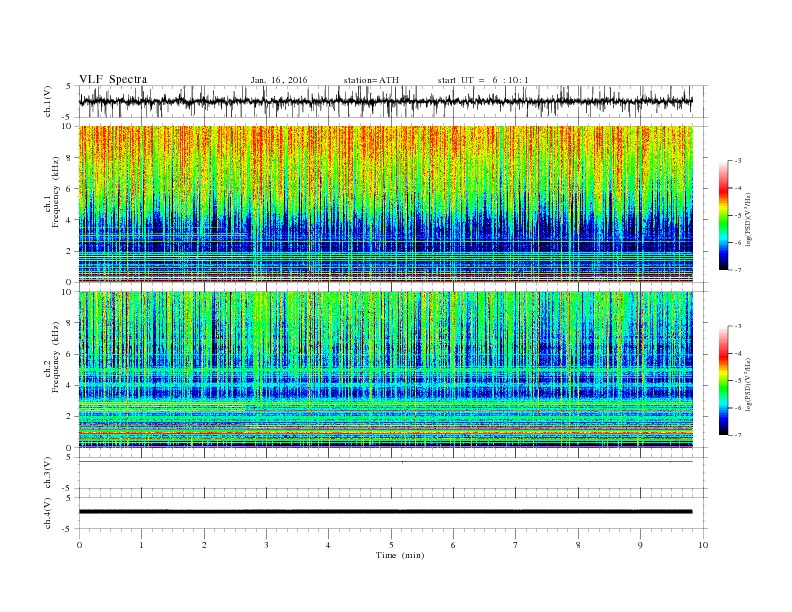The image size is (792, 612).
Task: Click the "8" tick label on the time axis
Action: point(578,545)
